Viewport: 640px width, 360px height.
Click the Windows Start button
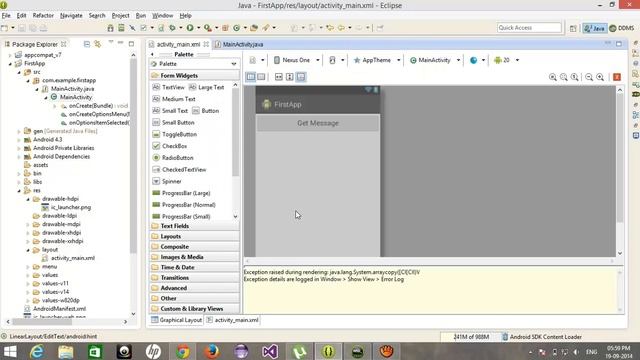10,351
